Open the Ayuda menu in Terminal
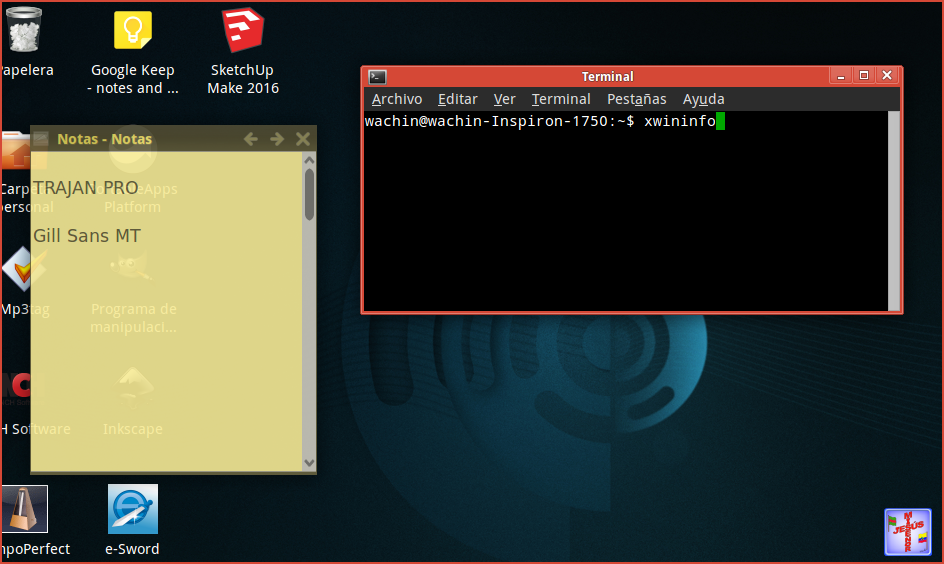Screen dimensions: 944x564 click(x=703, y=99)
